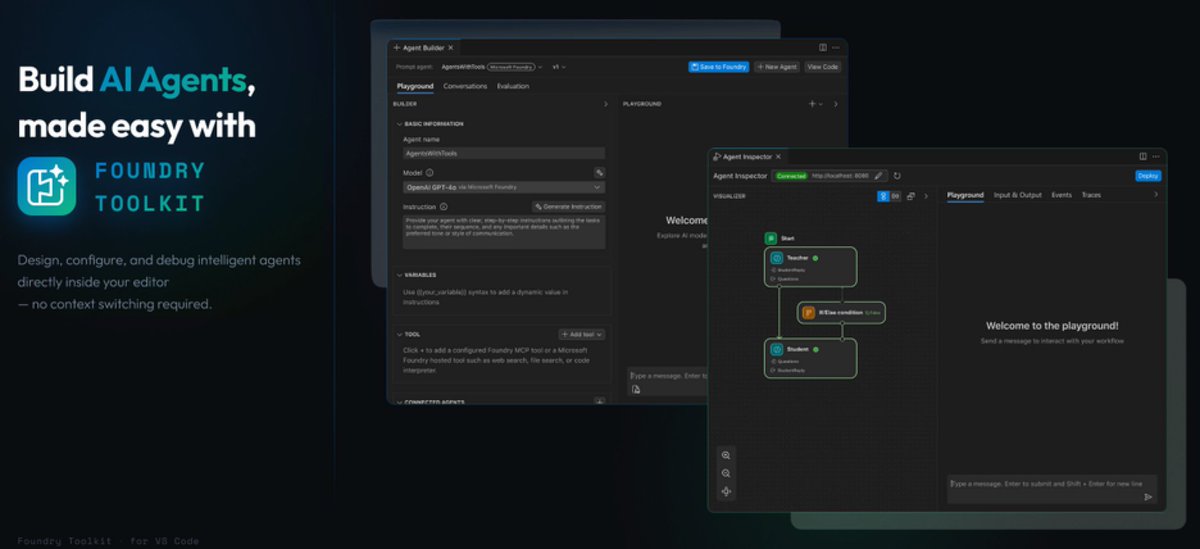Viewport: 1200px width, 549px height.
Task: Open the OpenAI GPT-4o model dropdown
Action: [x=503, y=187]
